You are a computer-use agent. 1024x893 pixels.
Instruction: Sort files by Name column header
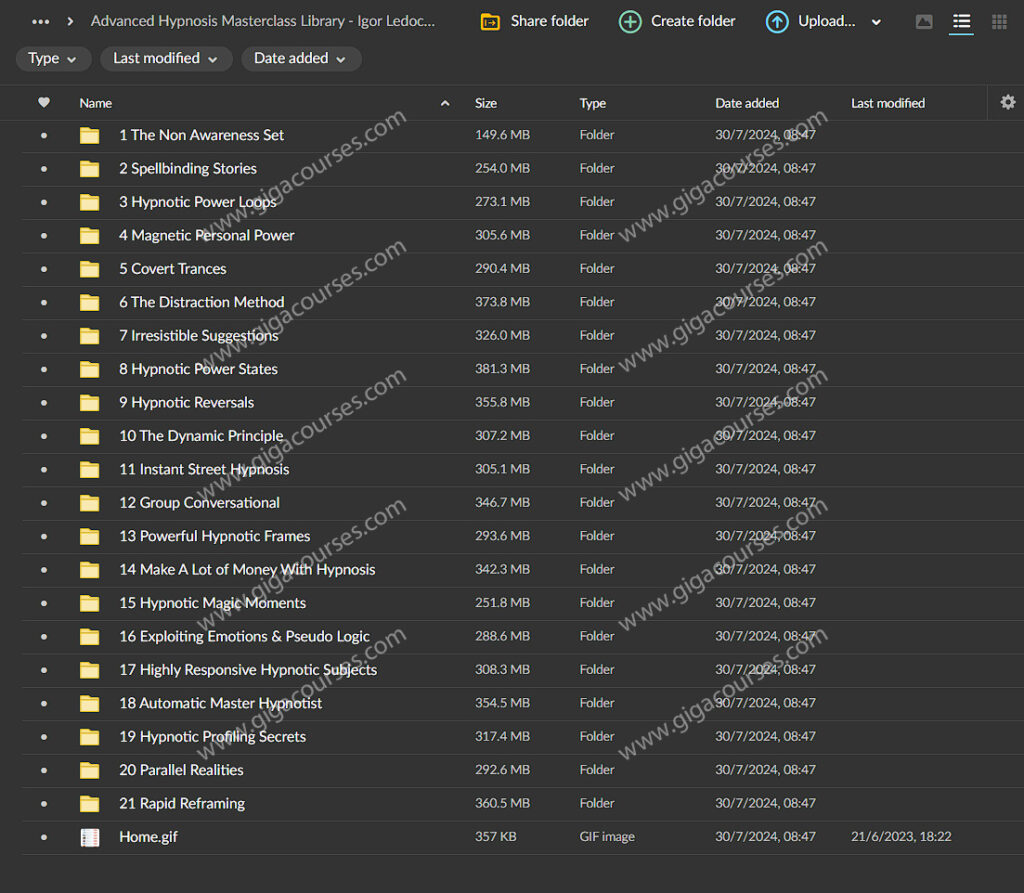click(96, 103)
